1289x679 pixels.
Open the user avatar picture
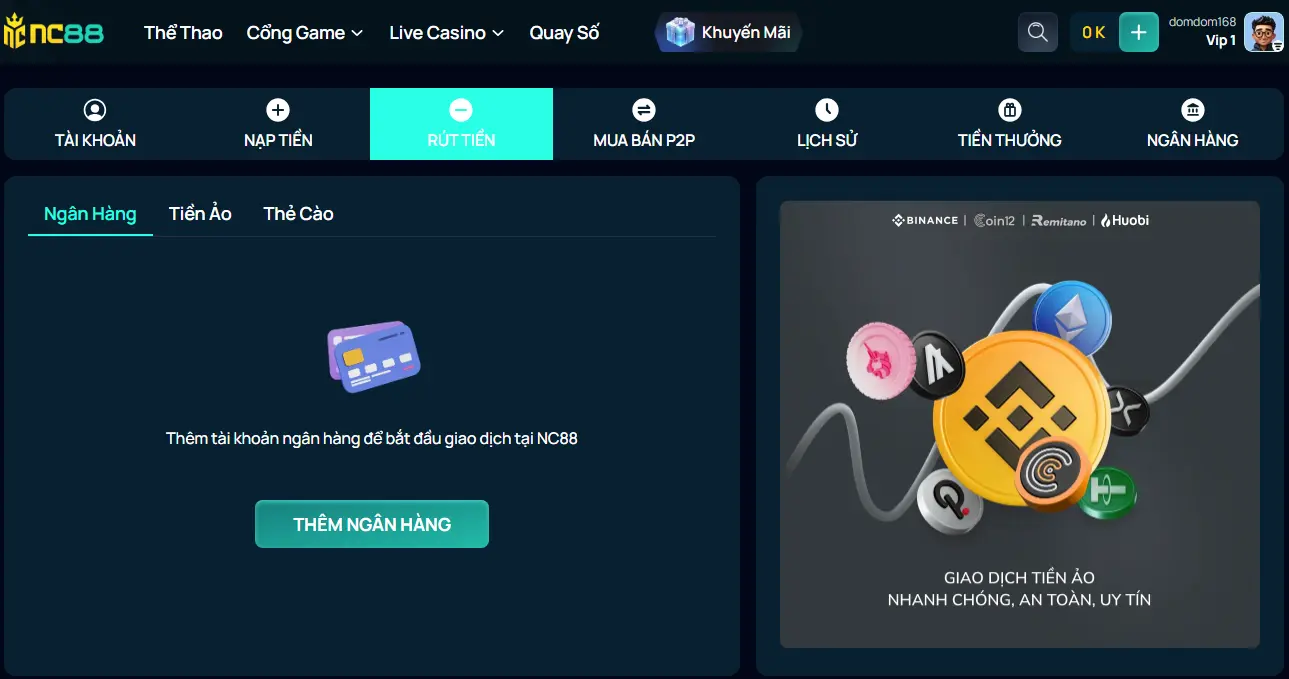pyautogui.click(x=1264, y=32)
